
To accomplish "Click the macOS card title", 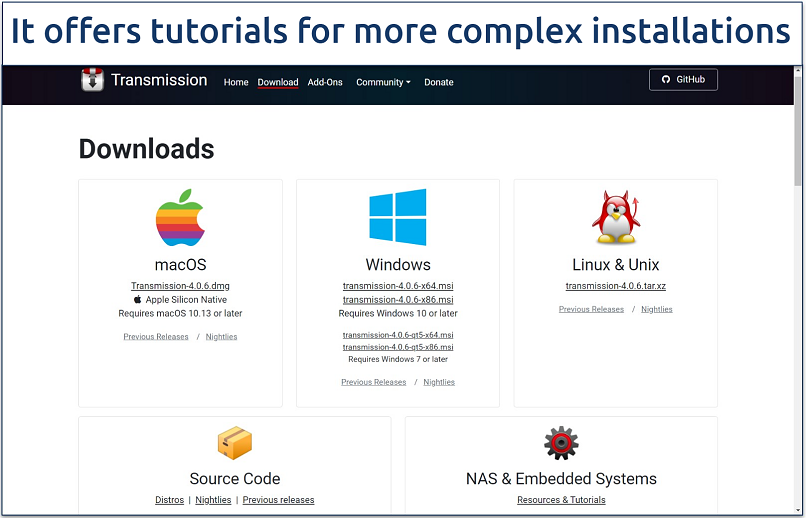I will (x=180, y=265).
